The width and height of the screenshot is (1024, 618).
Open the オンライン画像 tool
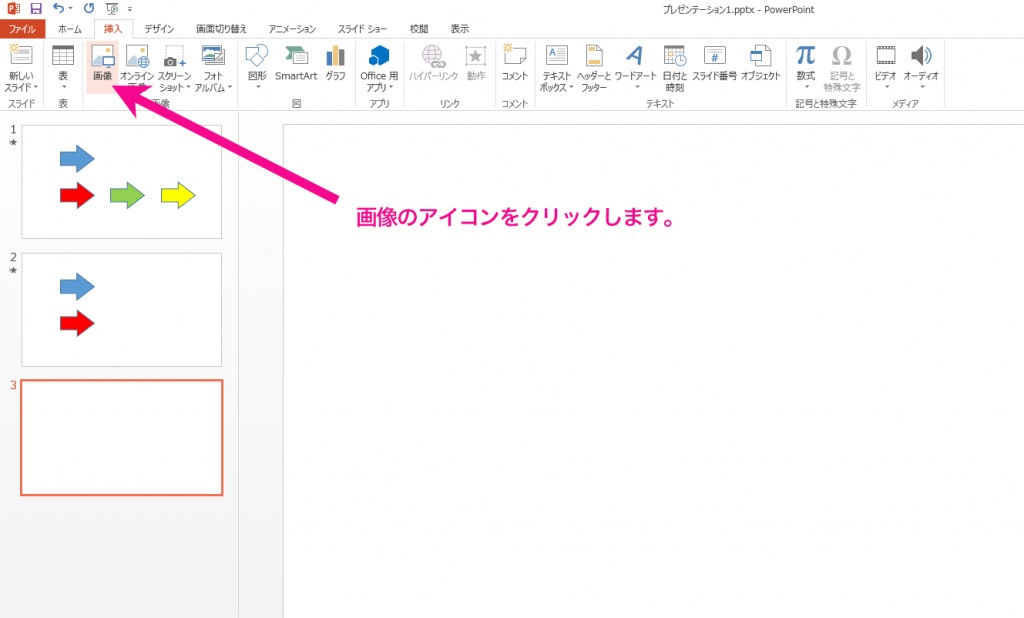click(137, 66)
